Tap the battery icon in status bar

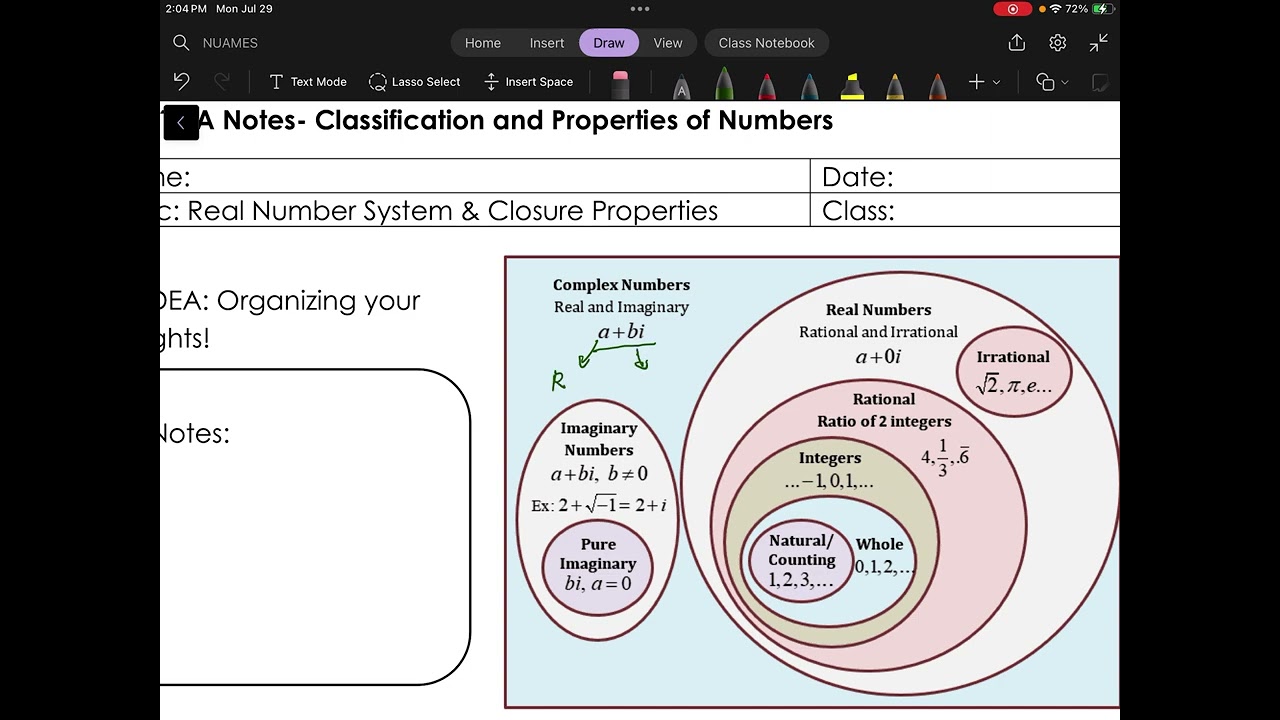point(1103,9)
